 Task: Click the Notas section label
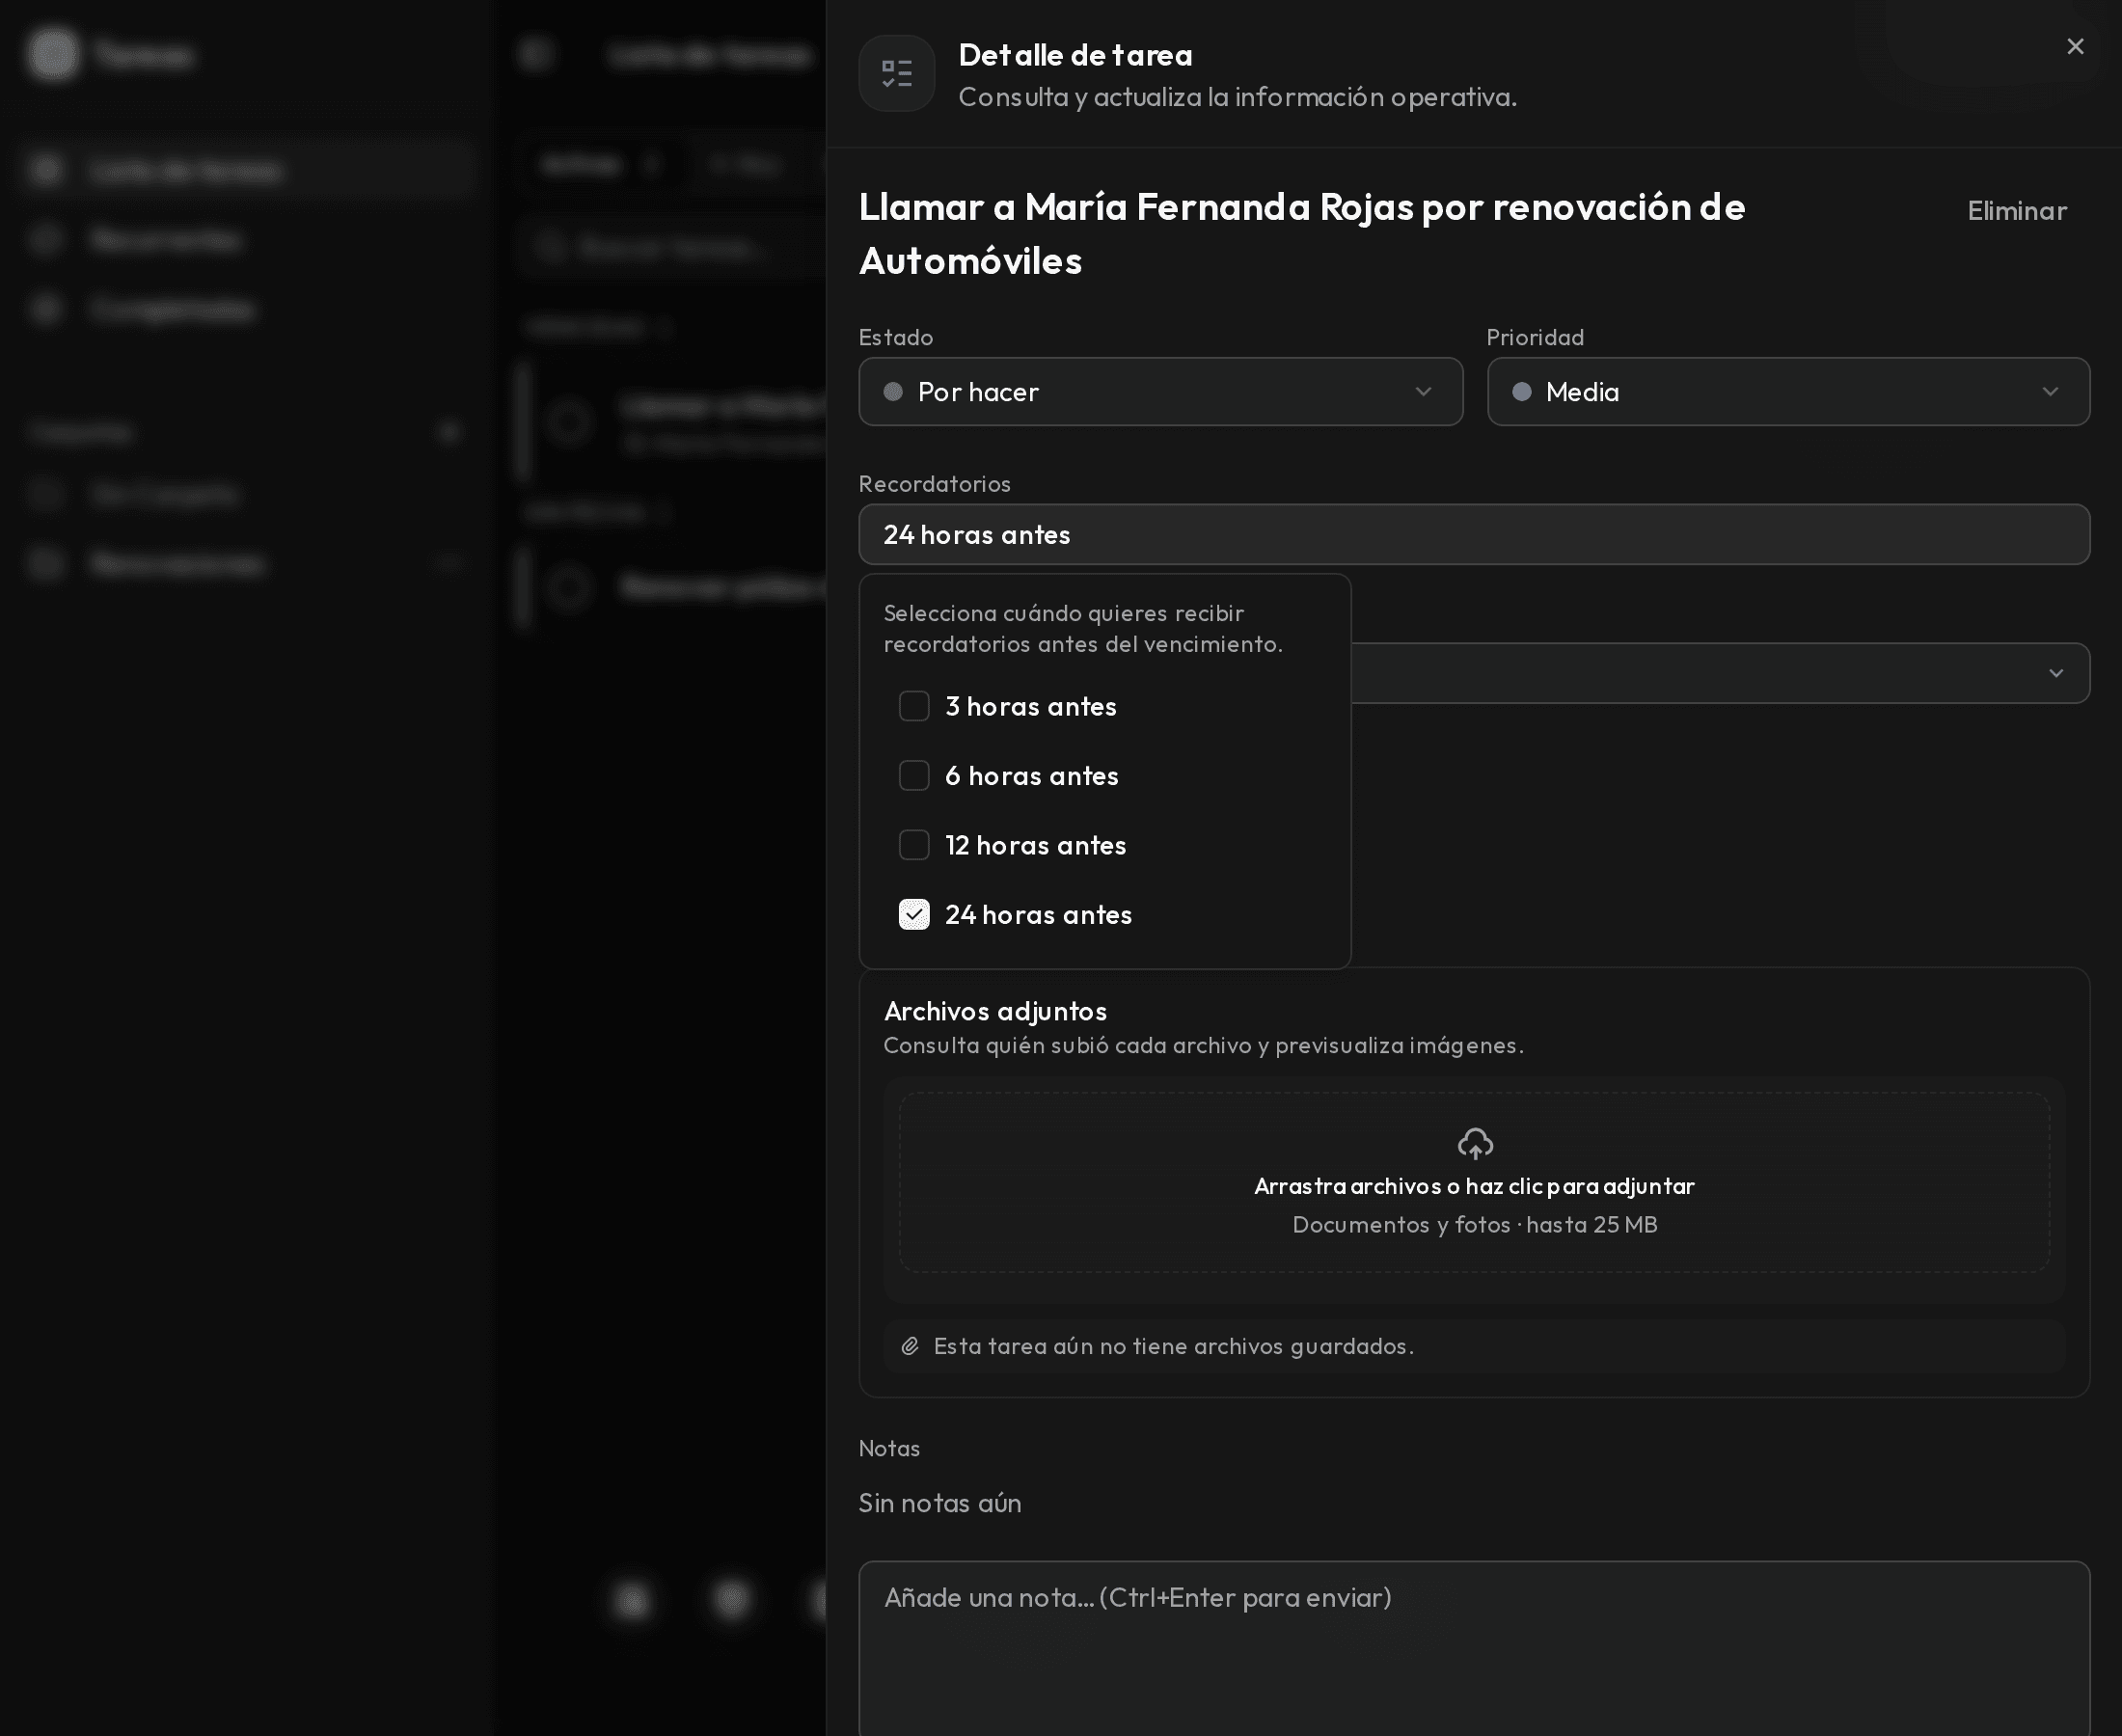coord(889,1448)
